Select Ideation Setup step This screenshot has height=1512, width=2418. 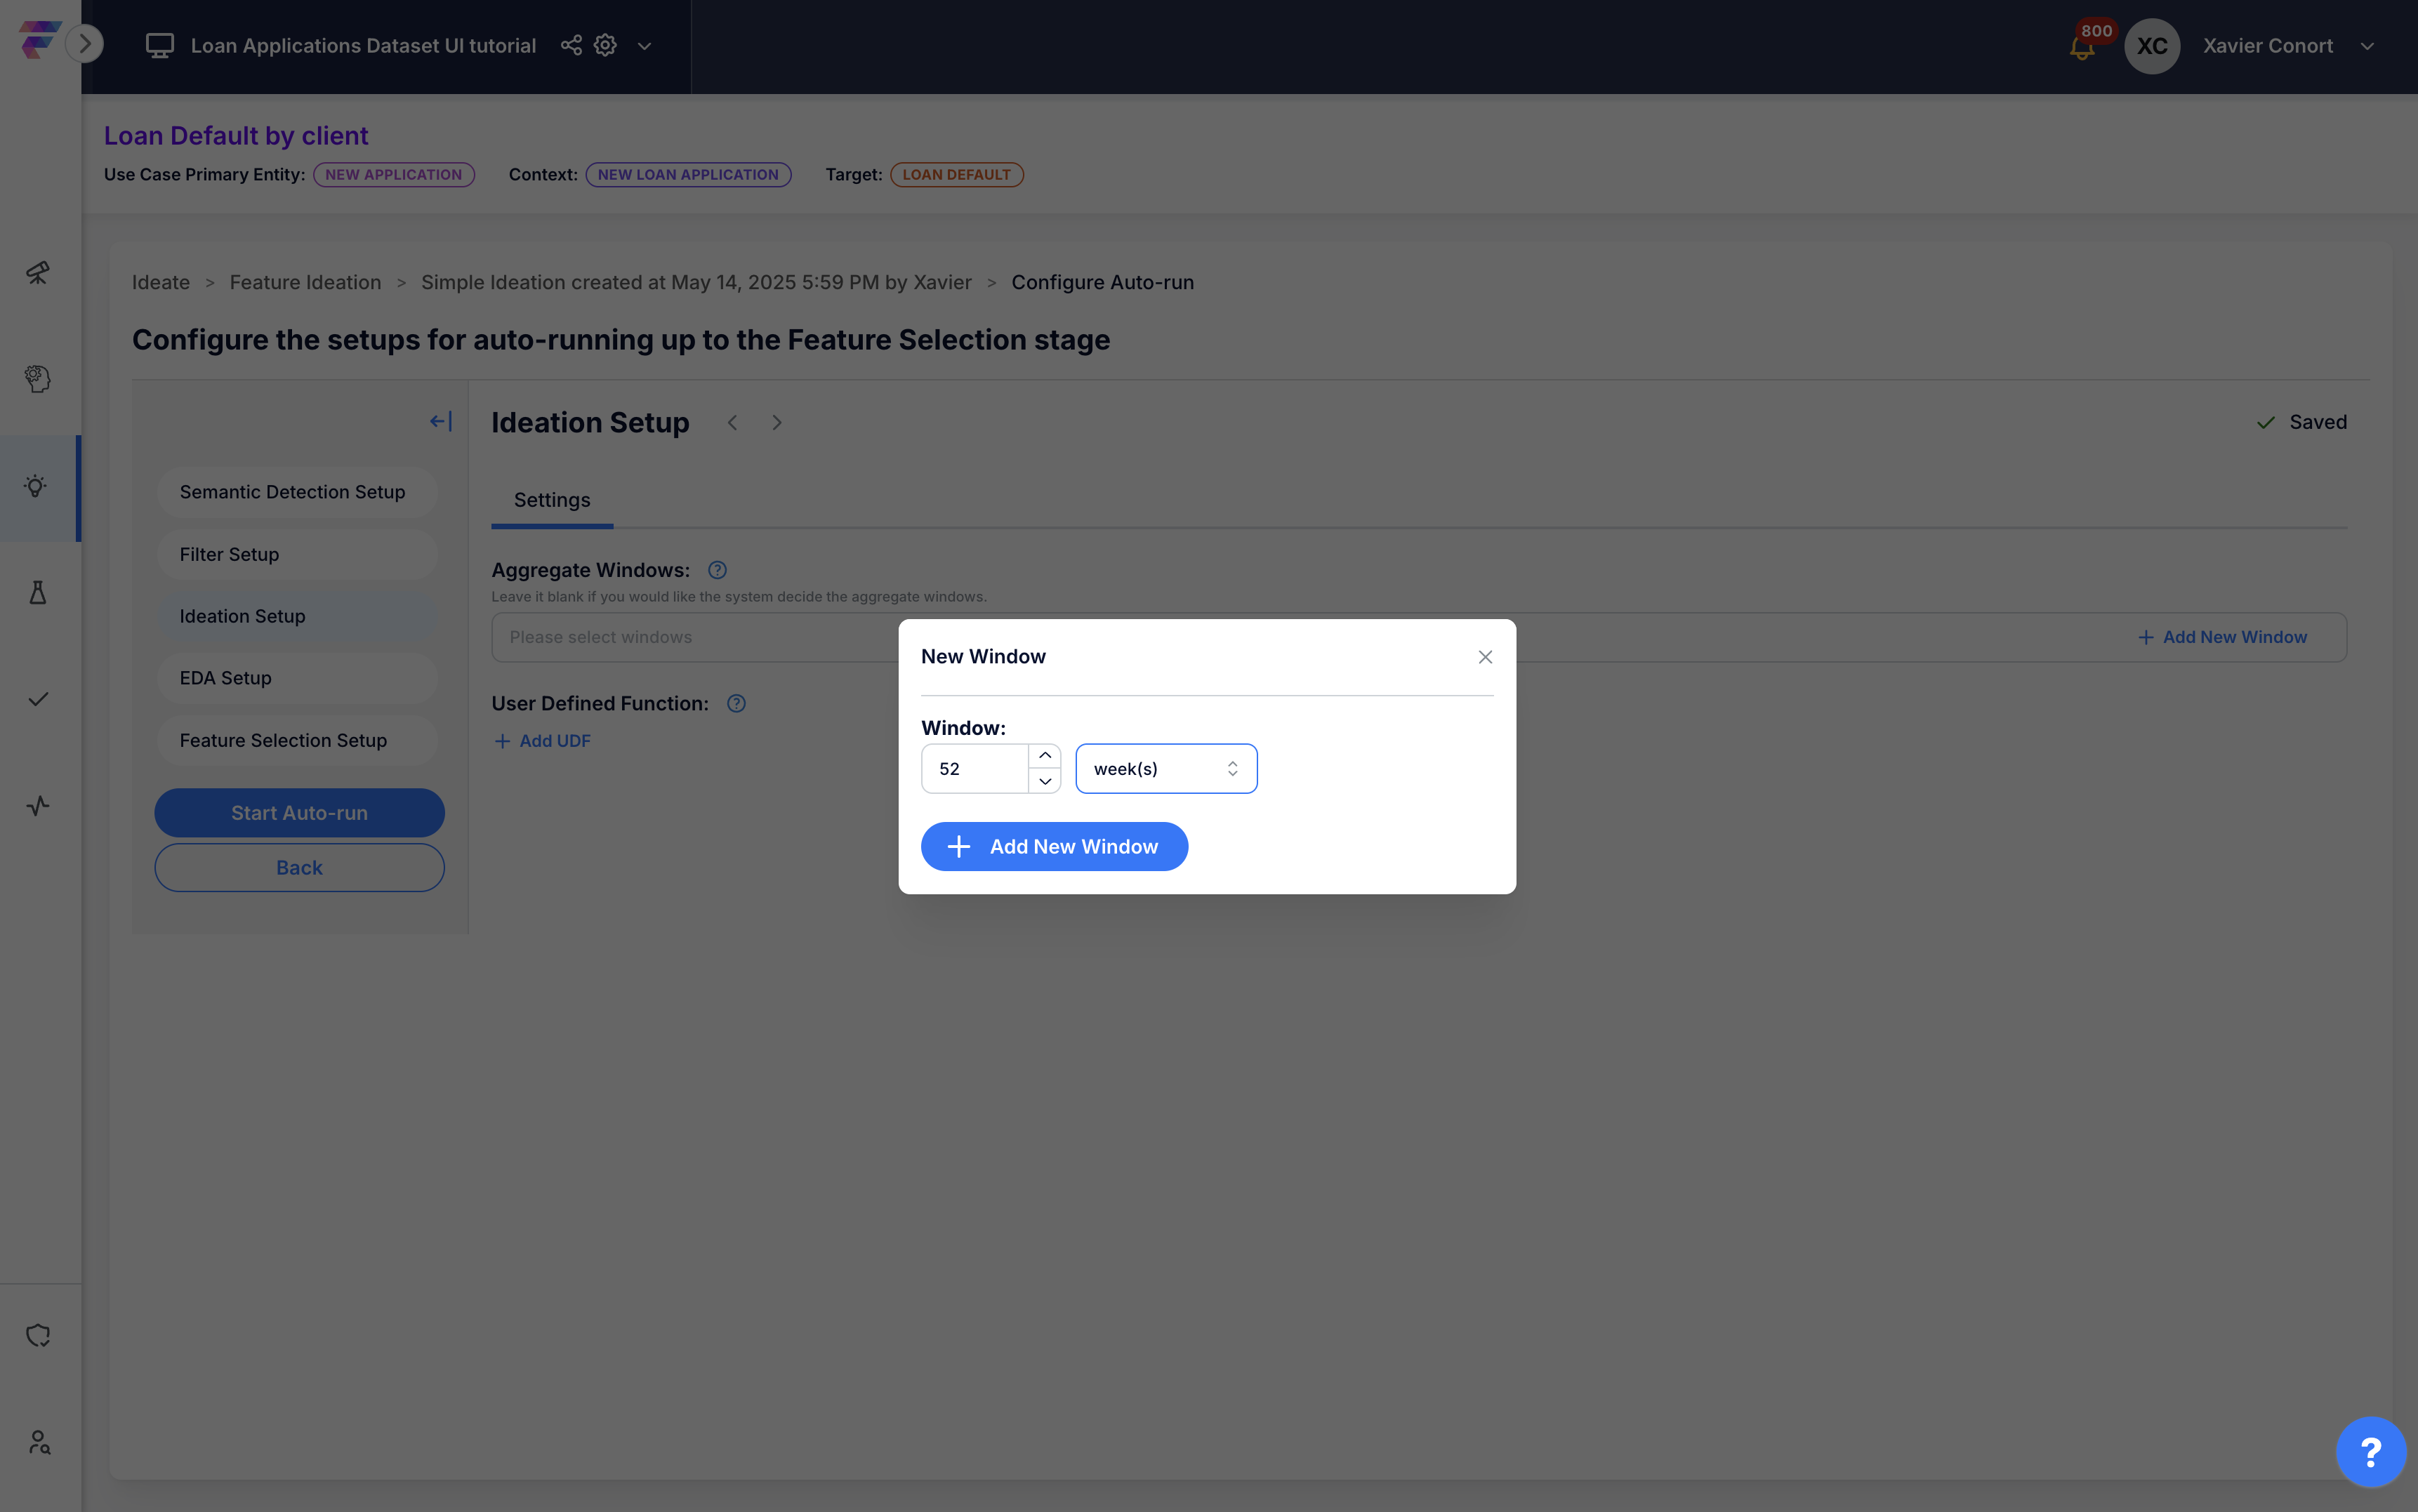point(297,616)
